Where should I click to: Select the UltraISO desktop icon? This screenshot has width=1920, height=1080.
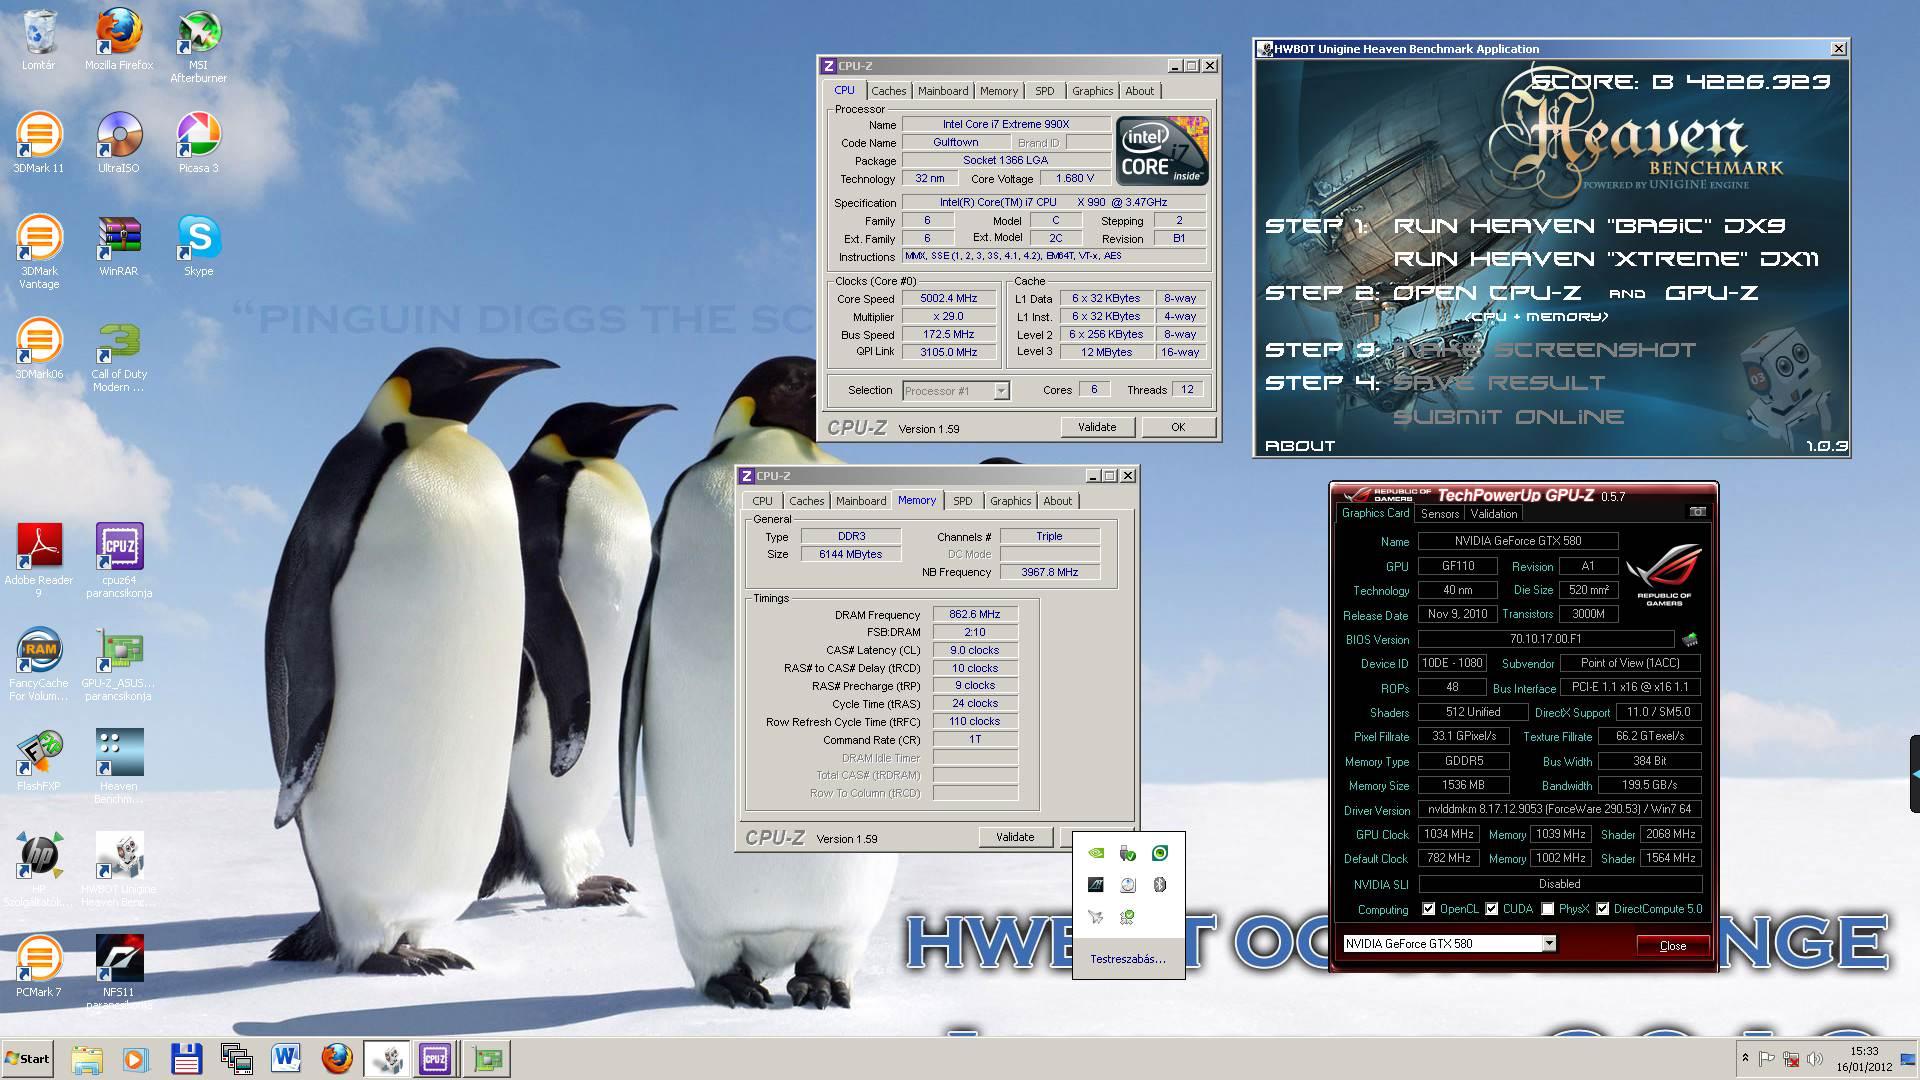(119, 143)
